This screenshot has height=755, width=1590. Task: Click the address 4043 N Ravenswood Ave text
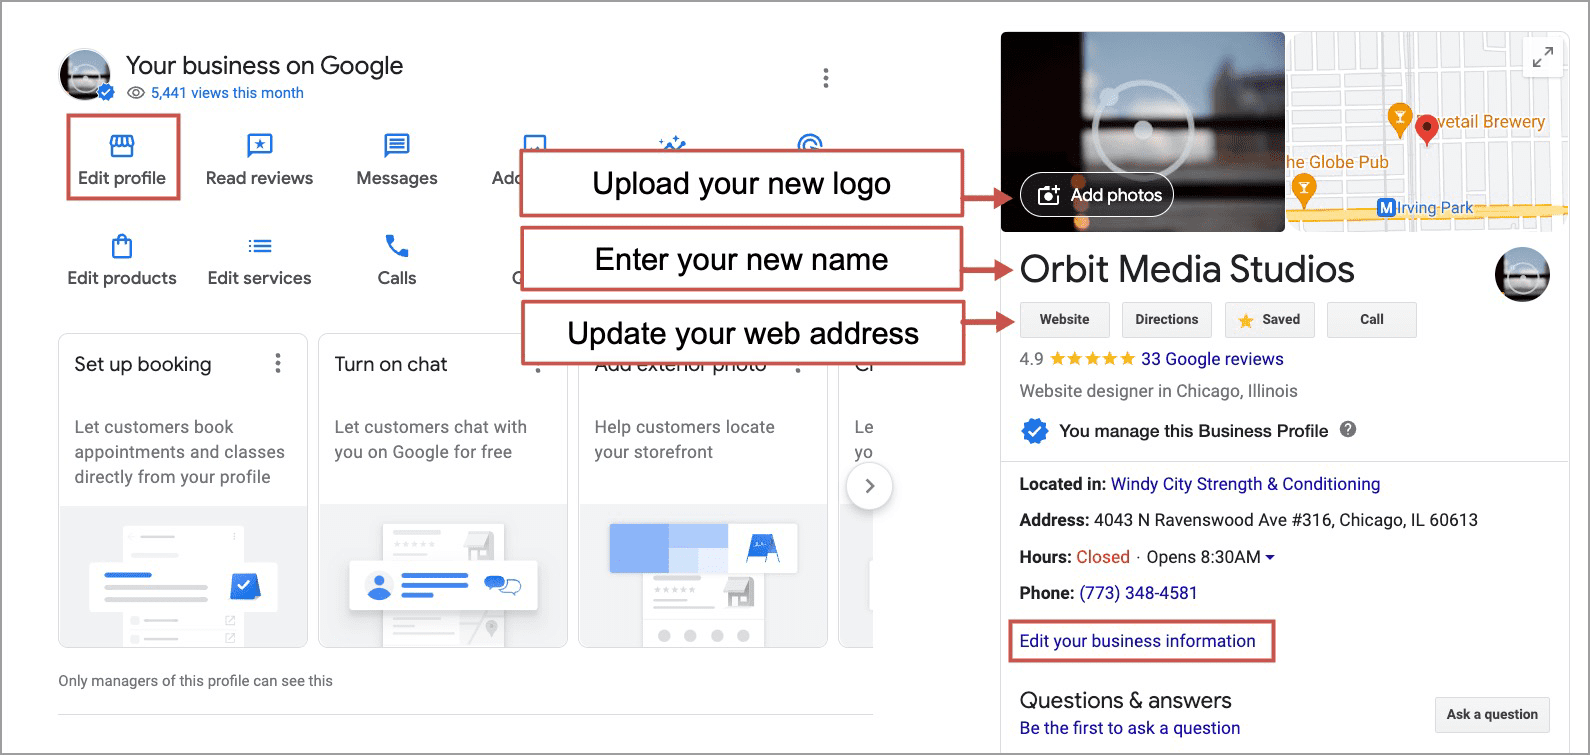(1286, 520)
